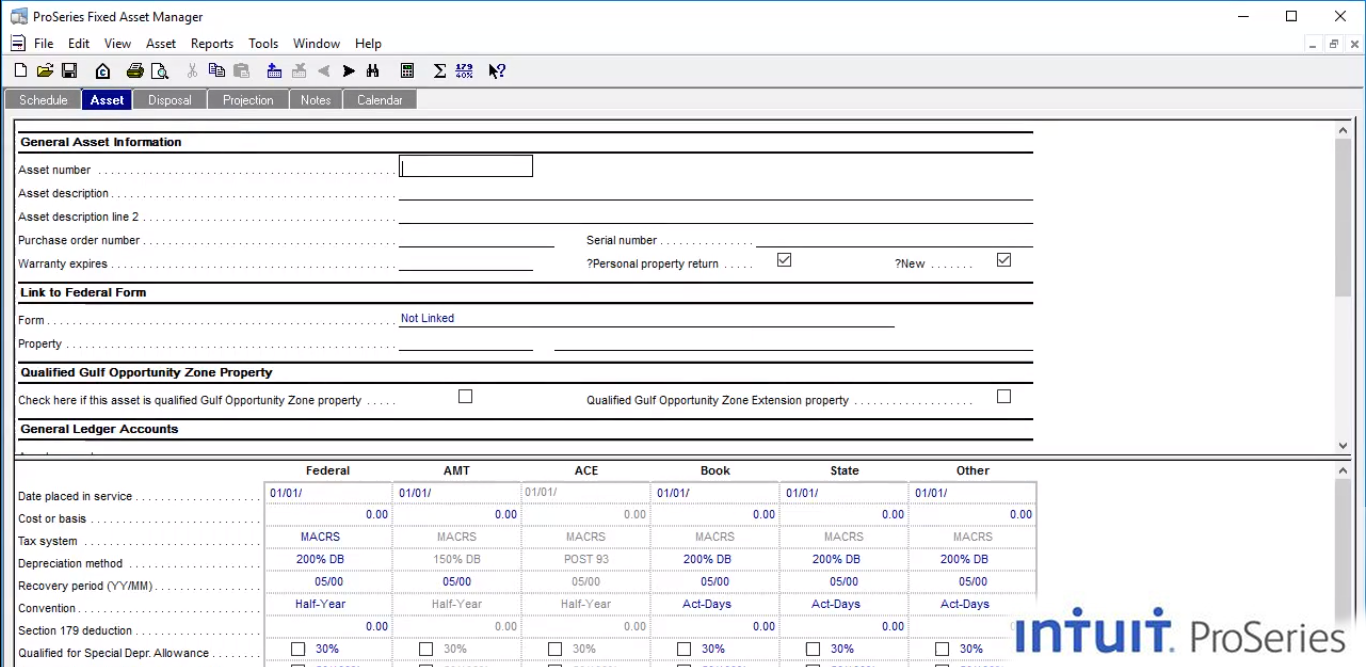Open the Find assets binoculars tool
The height and width of the screenshot is (667, 1366).
(371, 70)
